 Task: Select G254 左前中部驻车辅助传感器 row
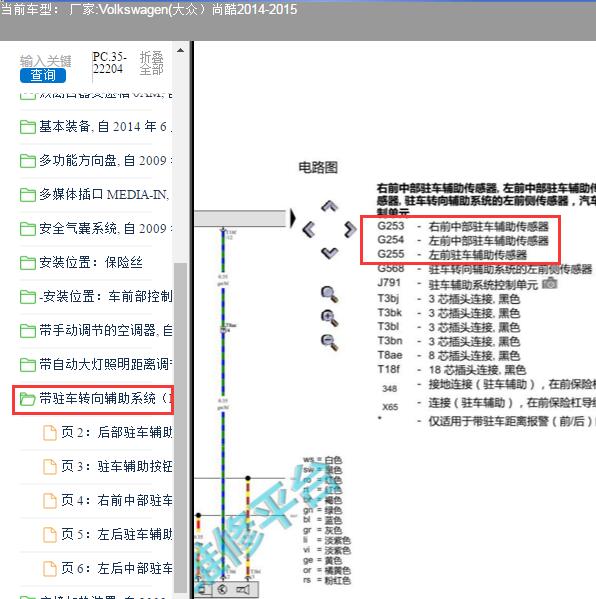[x=463, y=241]
